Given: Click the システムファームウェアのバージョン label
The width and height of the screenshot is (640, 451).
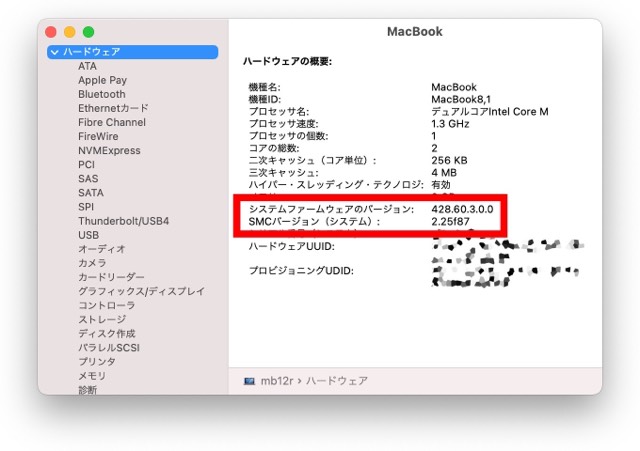Looking at the screenshot, I should (331, 209).
